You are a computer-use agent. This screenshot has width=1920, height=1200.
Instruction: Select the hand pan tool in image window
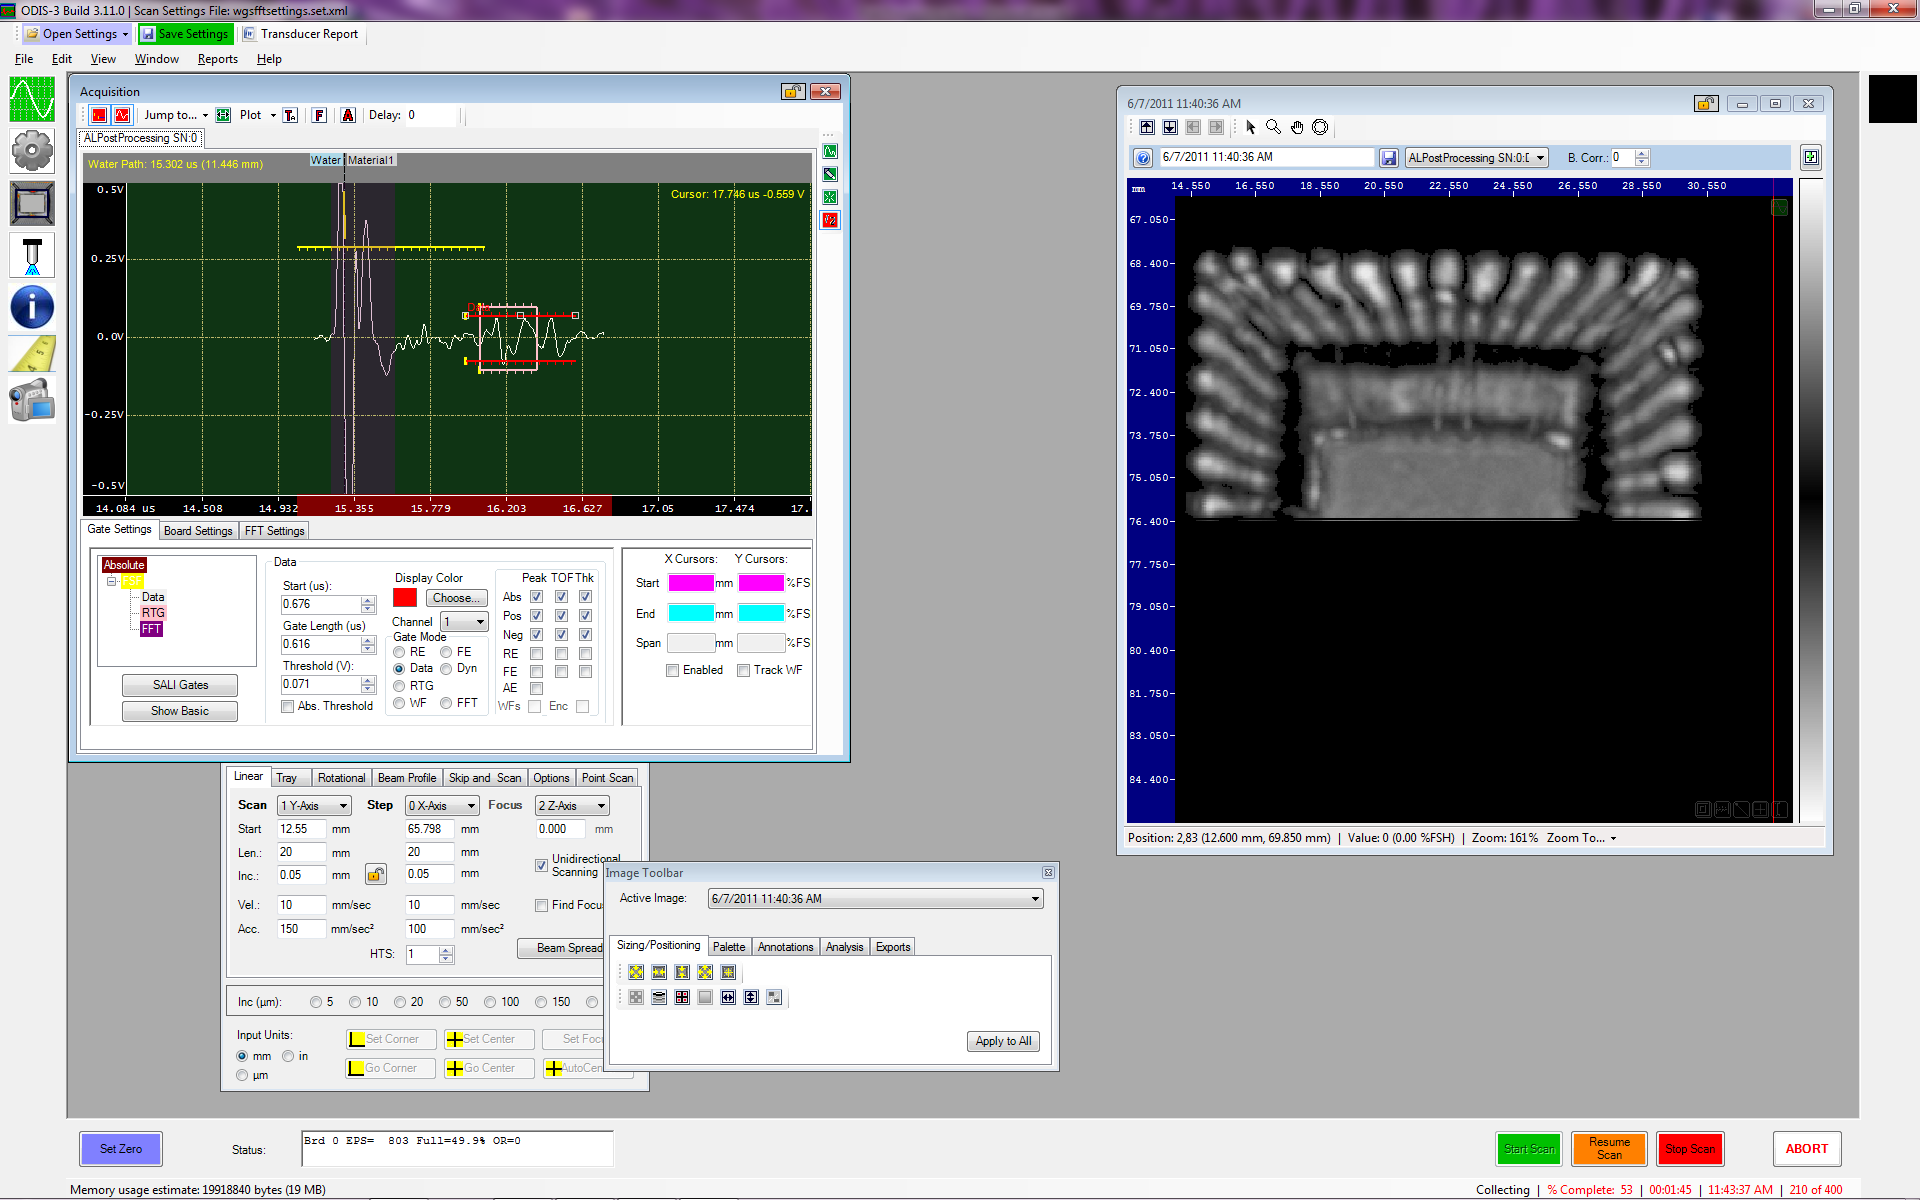(1297, 127)
